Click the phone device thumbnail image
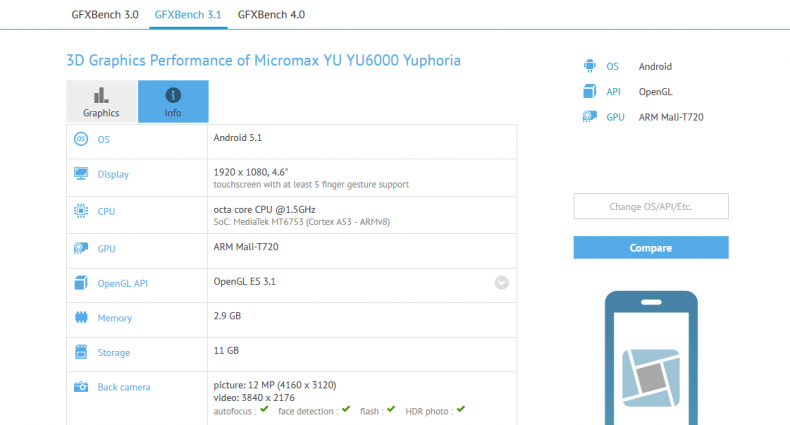This screenshot has height=425, width=790. coord(651,357)
